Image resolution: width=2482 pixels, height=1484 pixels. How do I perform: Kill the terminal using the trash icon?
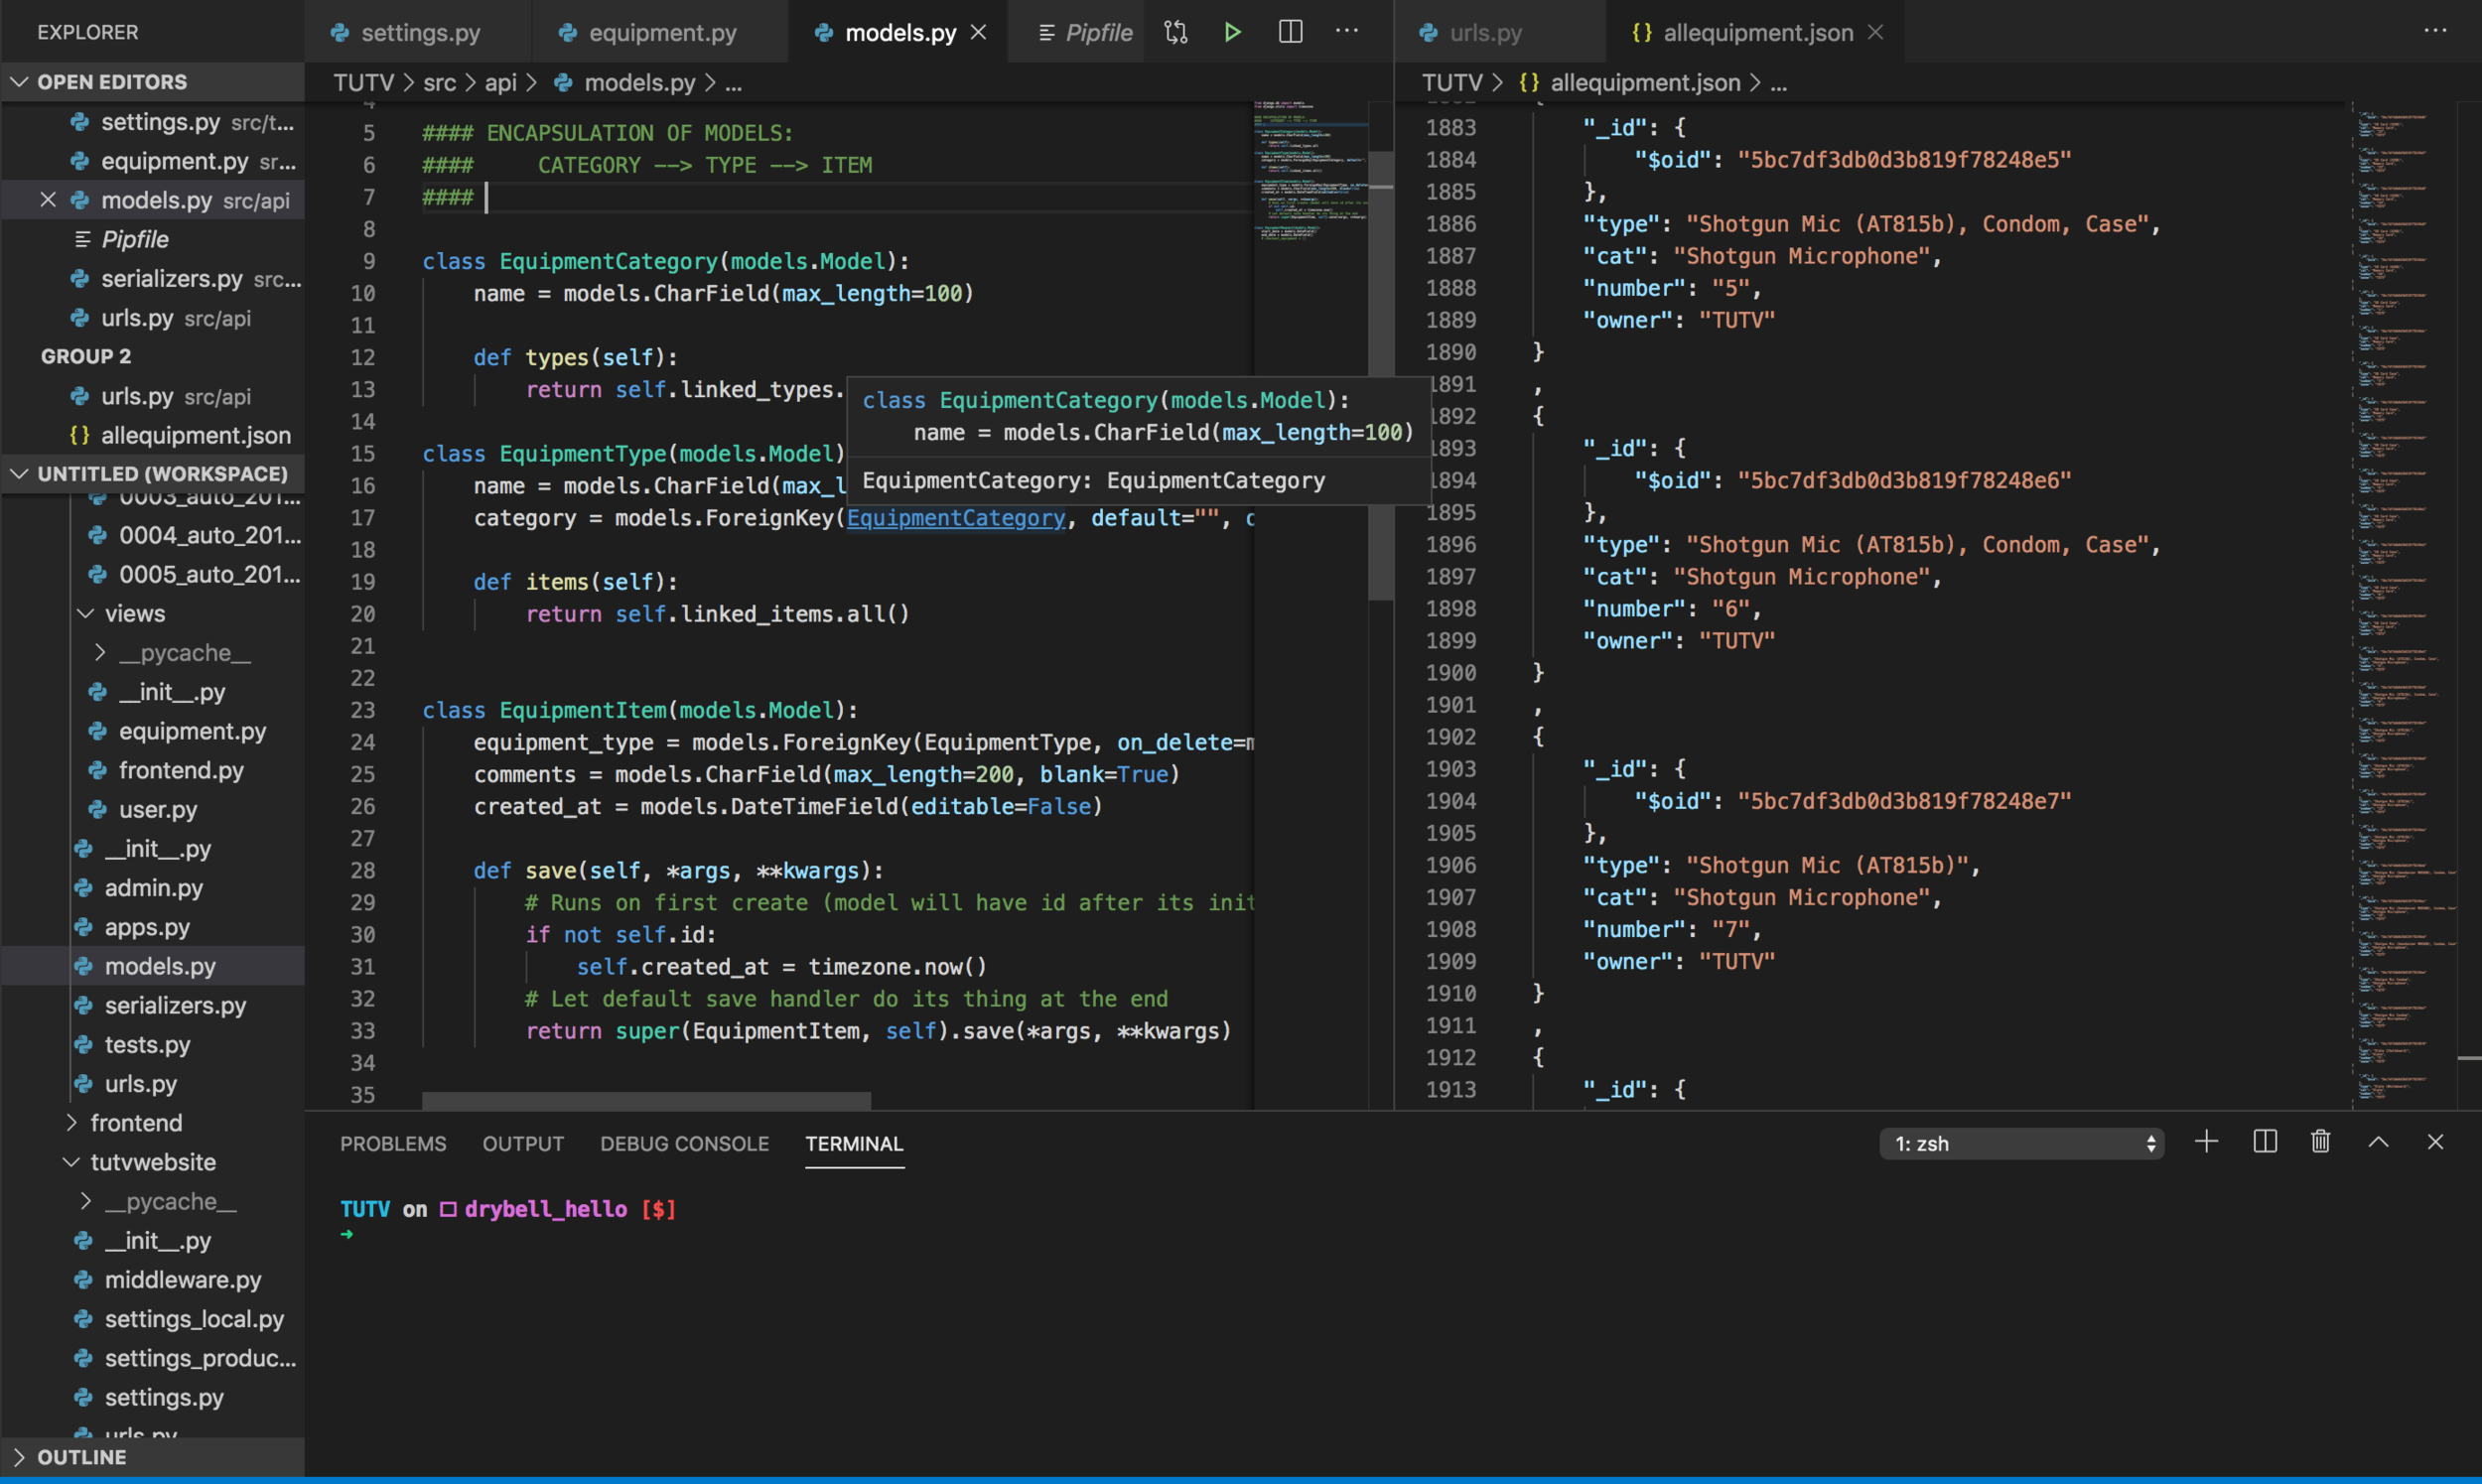tap(2320, 1141)
